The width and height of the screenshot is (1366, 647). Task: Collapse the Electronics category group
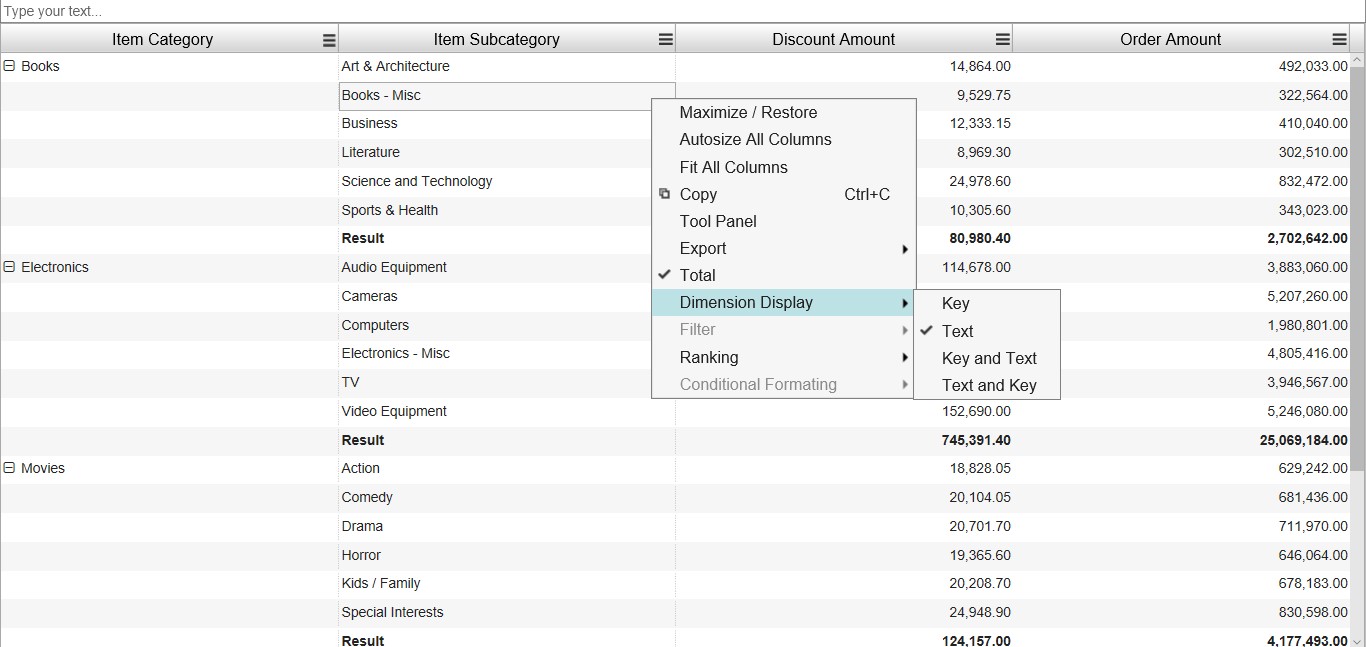[10, 267]
